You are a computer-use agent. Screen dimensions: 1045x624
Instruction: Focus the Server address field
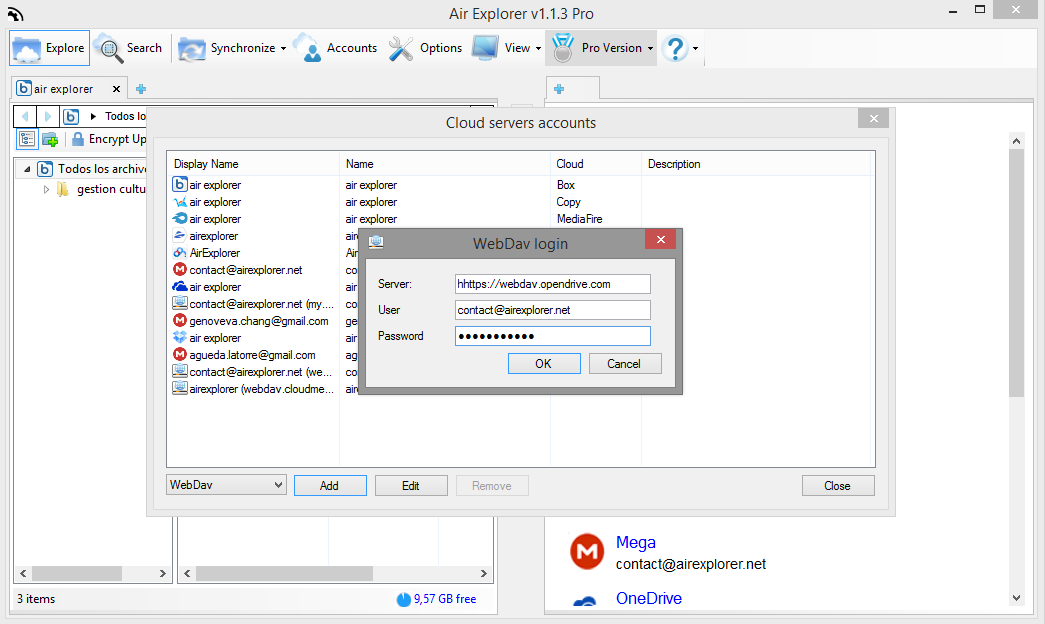coord(552,284)
